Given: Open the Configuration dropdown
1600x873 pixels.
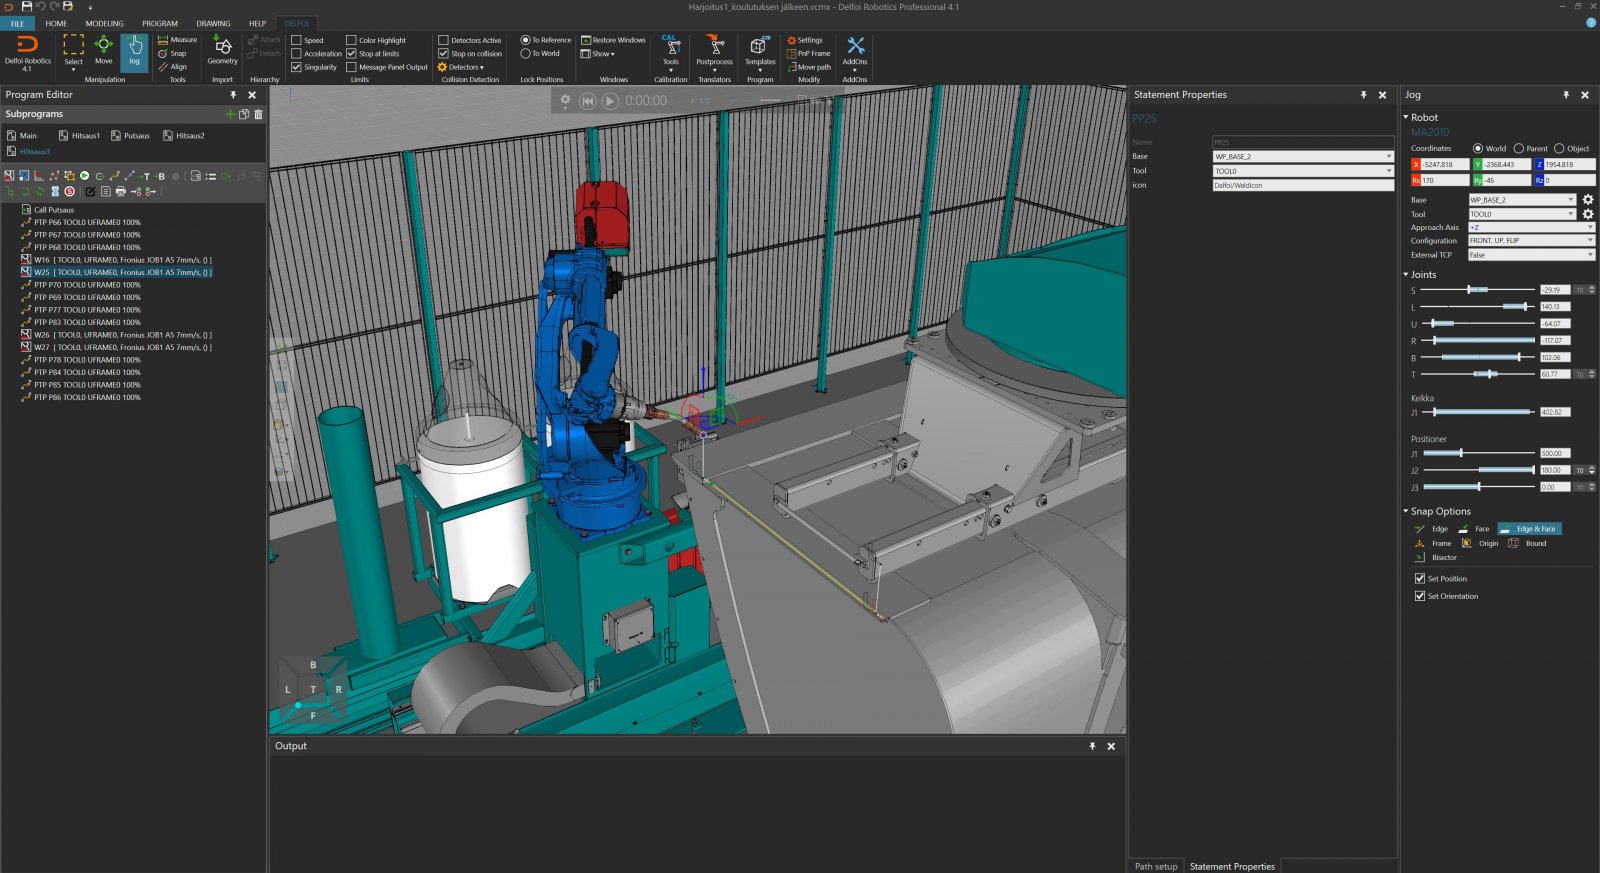Looking at the screenshot, I should coord(1530,241).
